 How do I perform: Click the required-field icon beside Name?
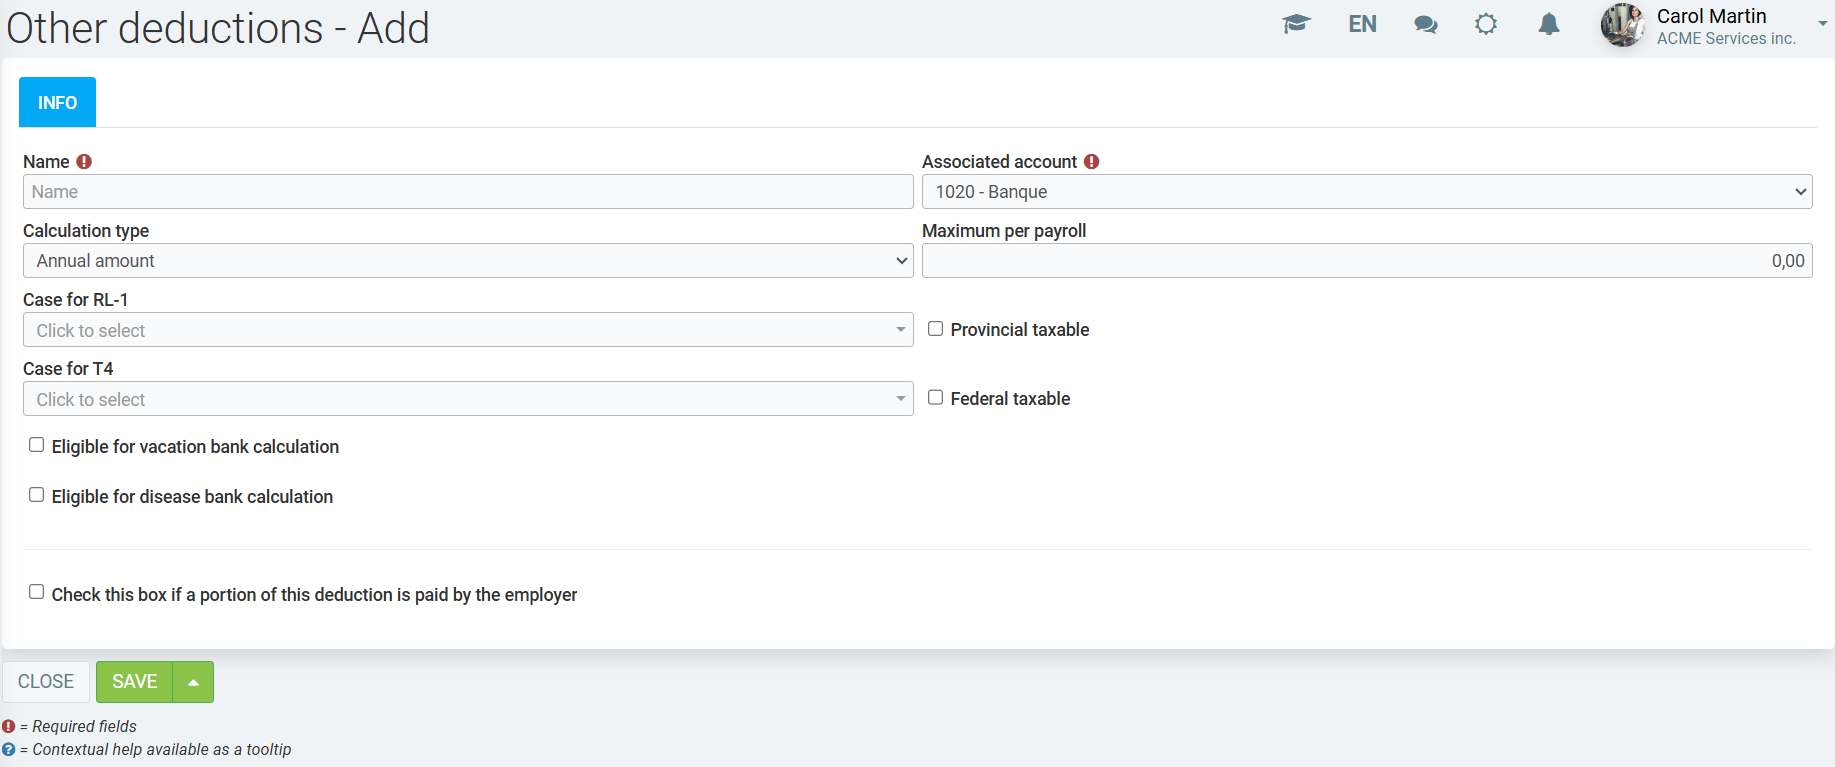tap(84, 162)
